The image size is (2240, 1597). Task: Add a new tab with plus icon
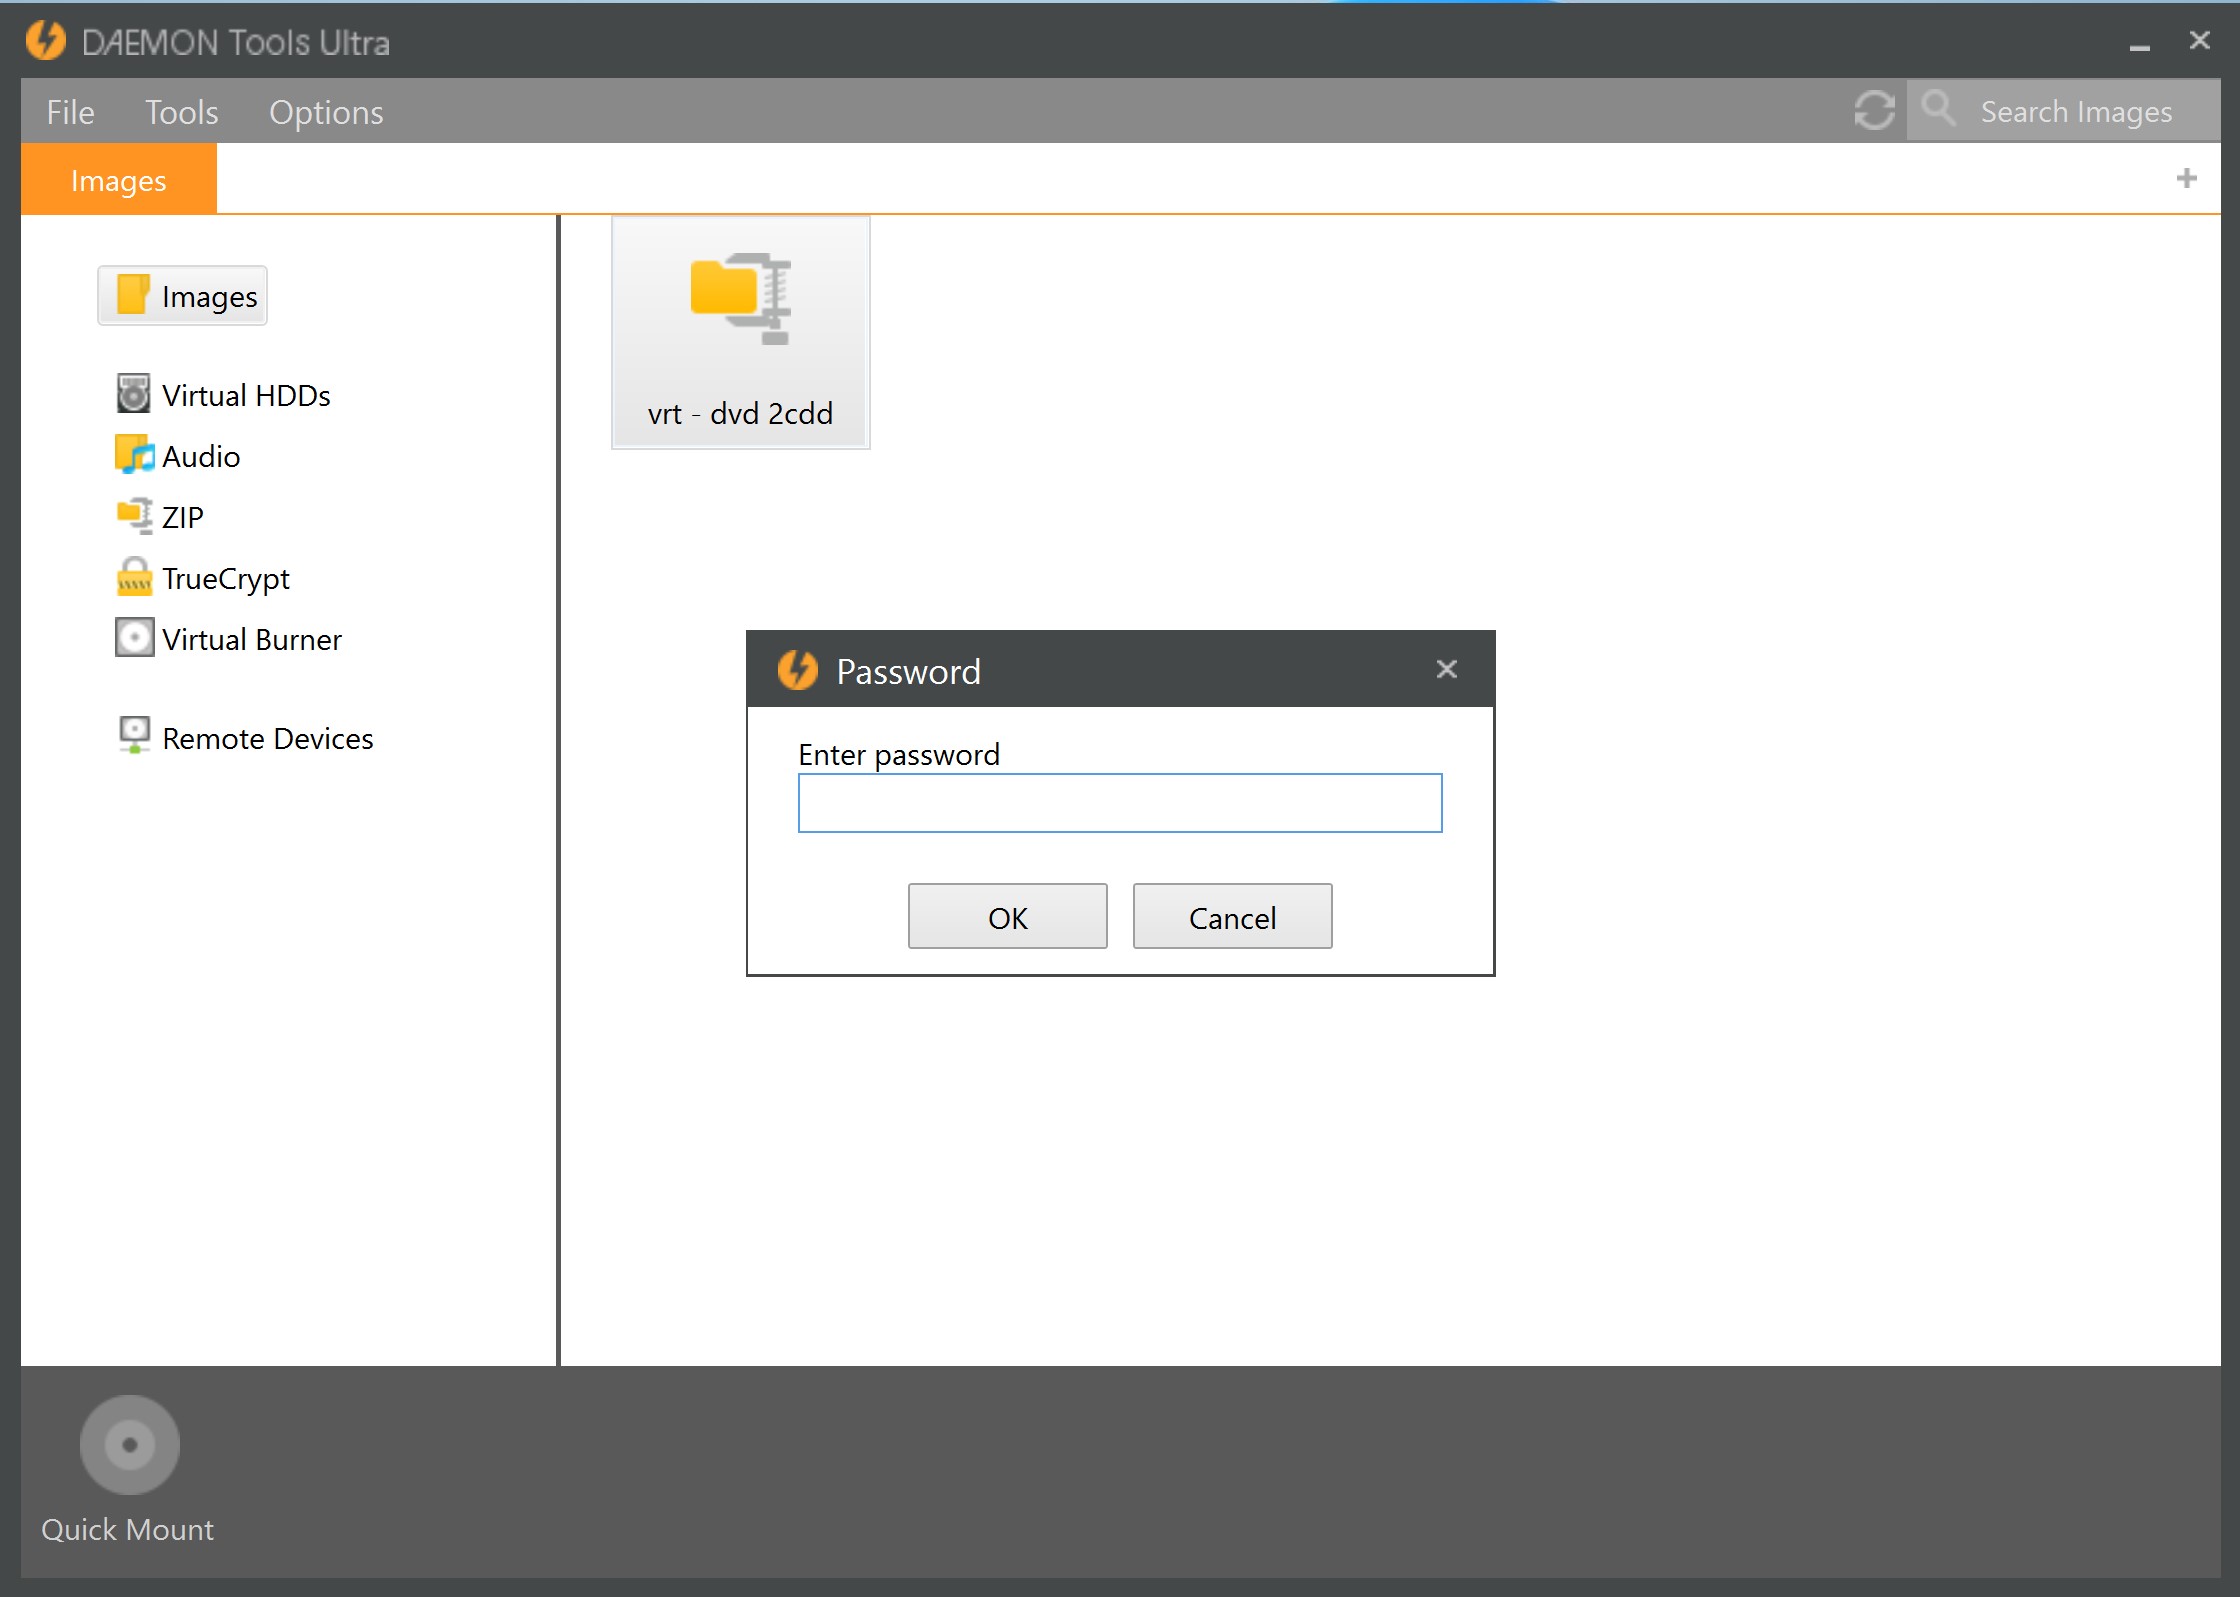coord(2187,178)
